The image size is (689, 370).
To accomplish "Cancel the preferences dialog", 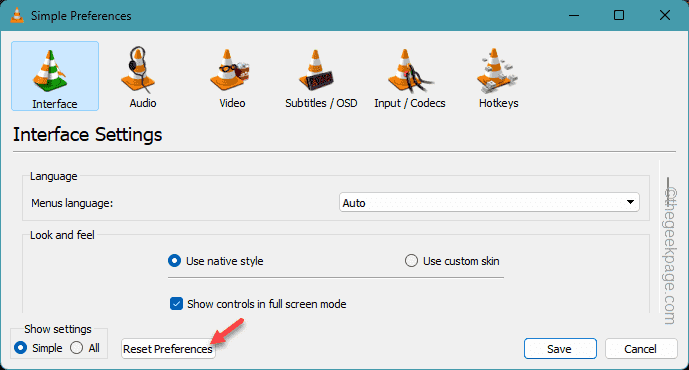I will 641,349.
